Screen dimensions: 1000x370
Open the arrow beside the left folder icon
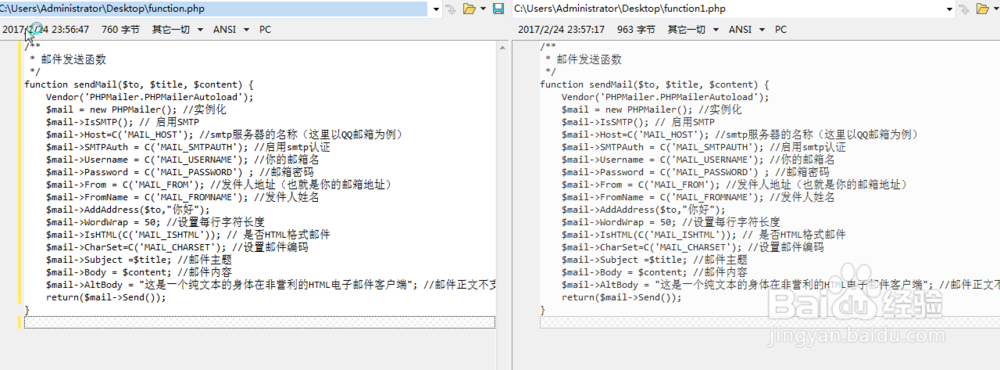coord(483,9)
